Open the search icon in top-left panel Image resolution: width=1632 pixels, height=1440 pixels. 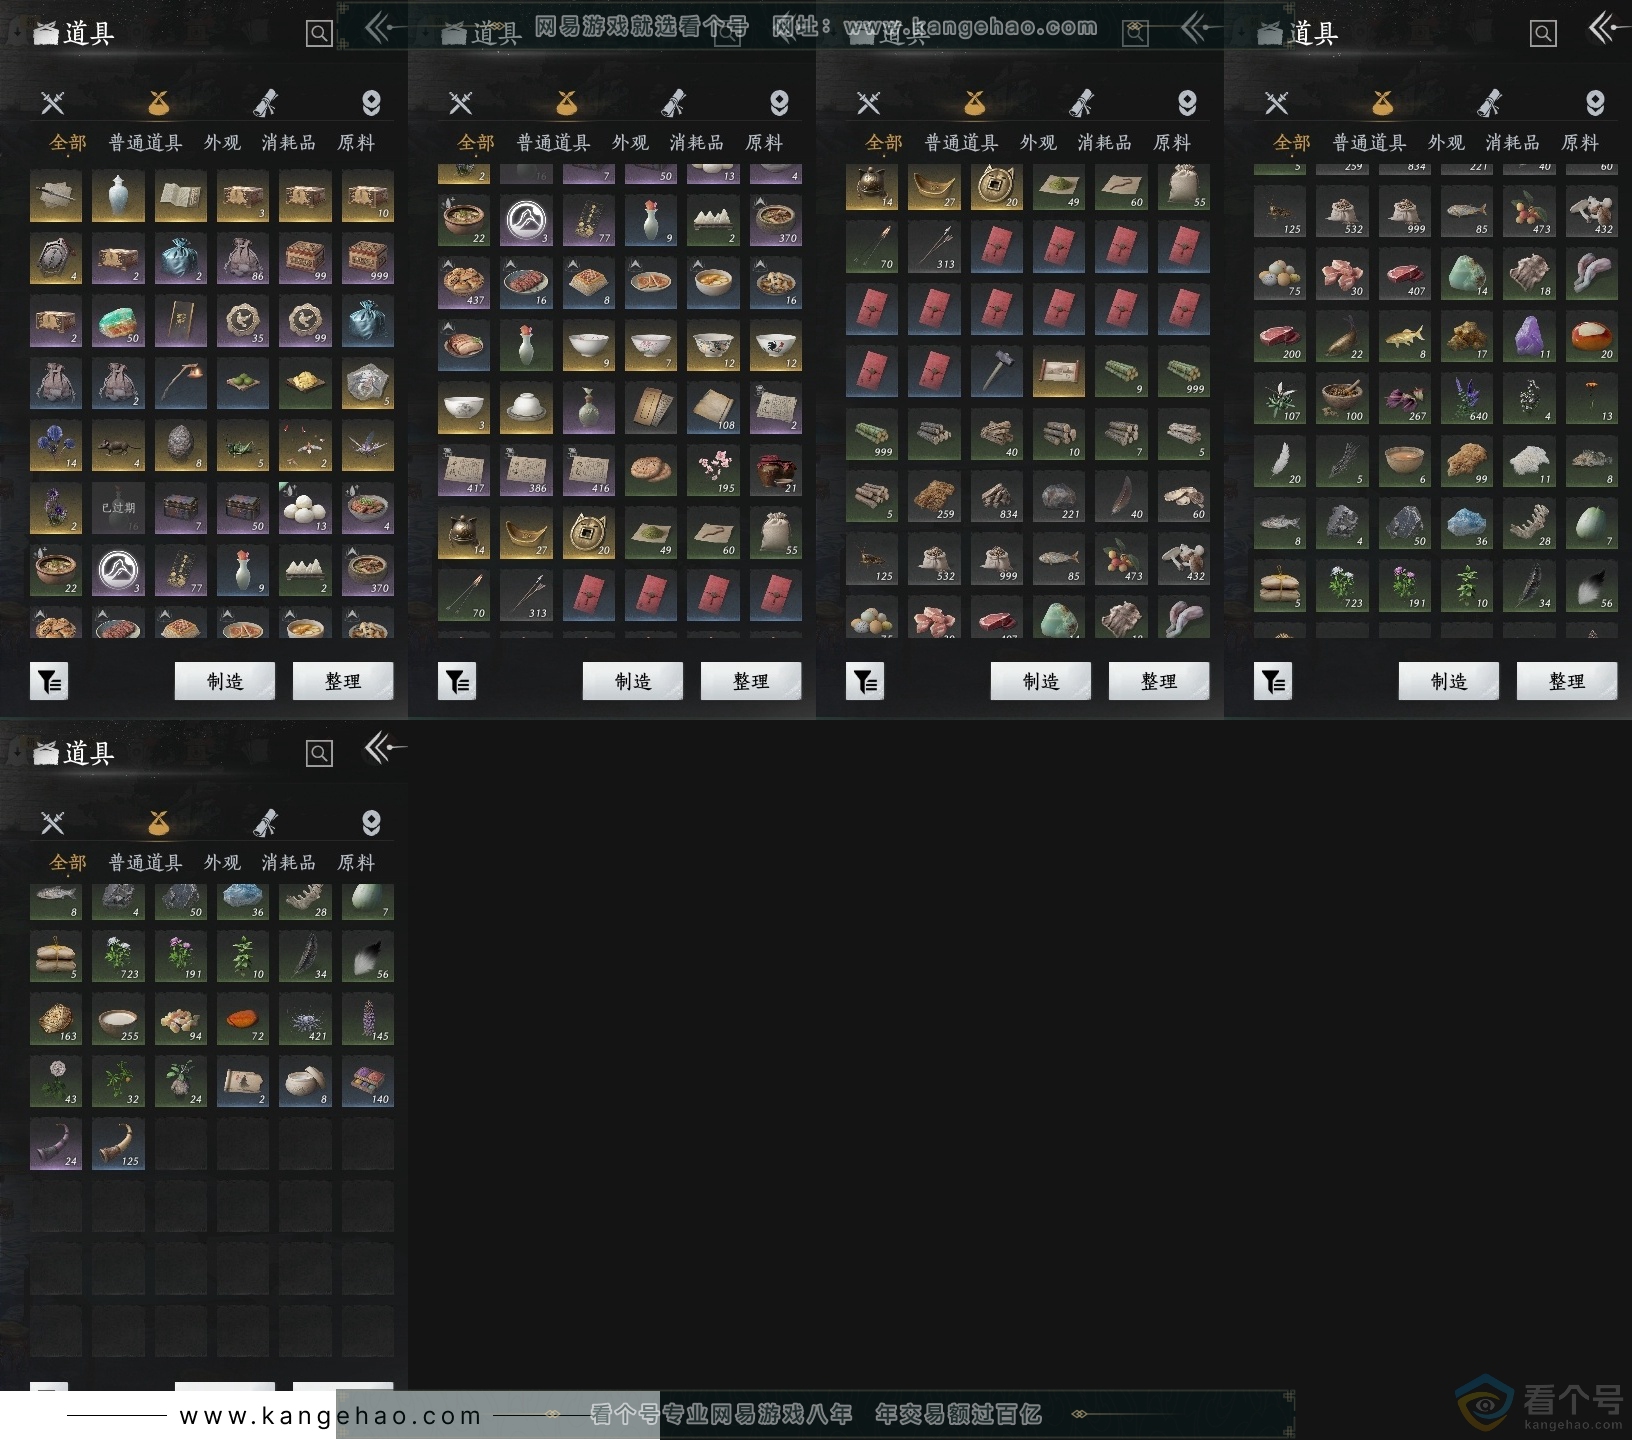[x=319, y=34]
